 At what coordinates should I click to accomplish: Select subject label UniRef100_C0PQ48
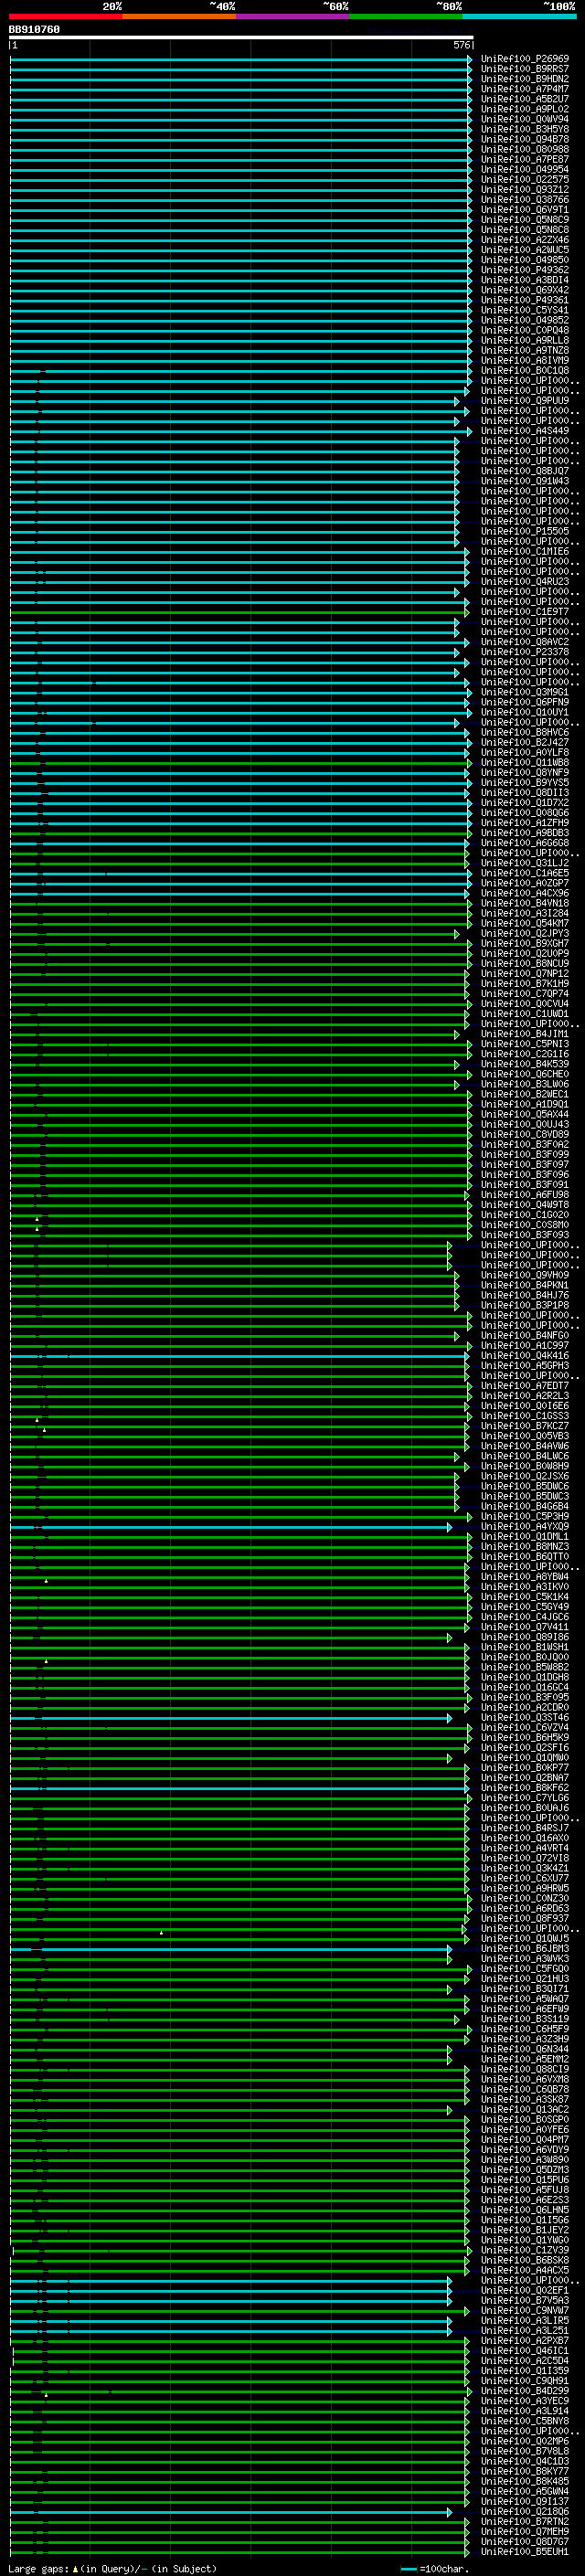point(525,330)
